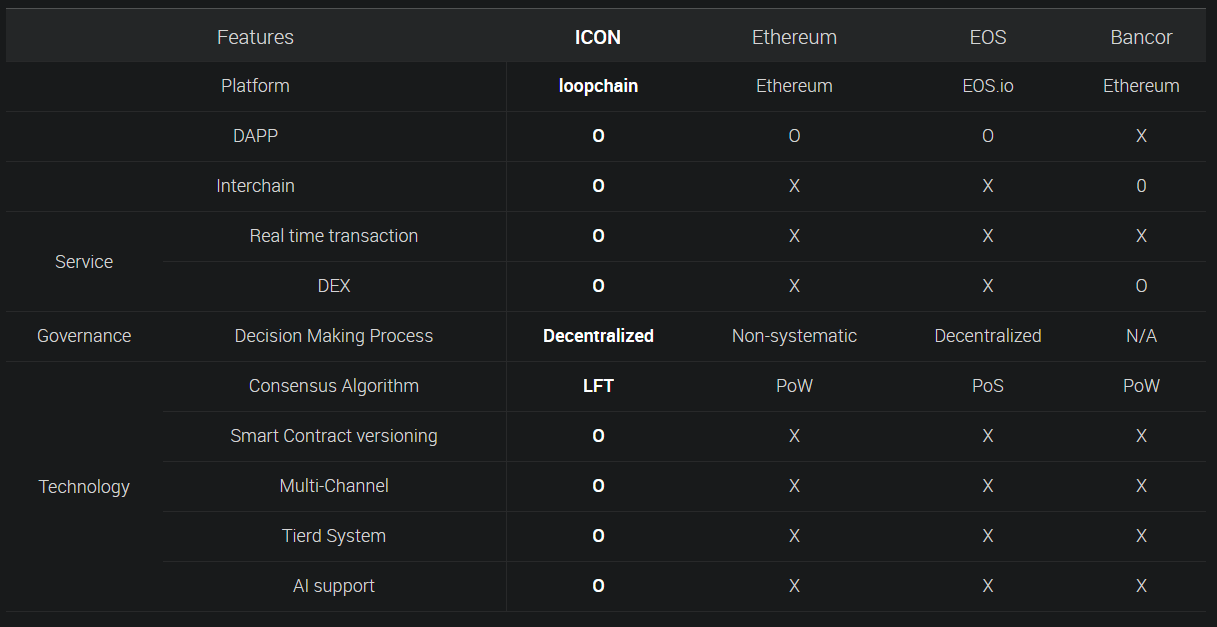Click the Interchain row label
The height and width of the screenshot is (627, 1217).
pyautogui.click(x=255, y=186)
